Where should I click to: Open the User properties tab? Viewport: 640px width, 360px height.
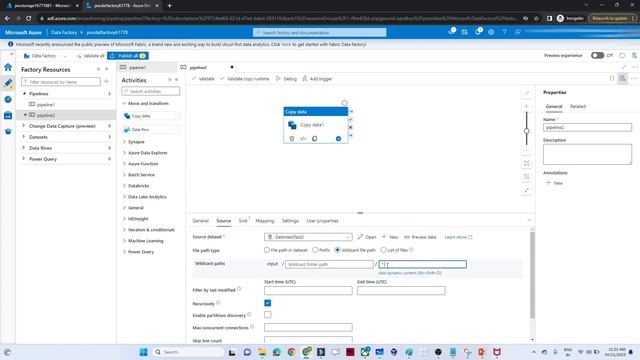point(322,221)
